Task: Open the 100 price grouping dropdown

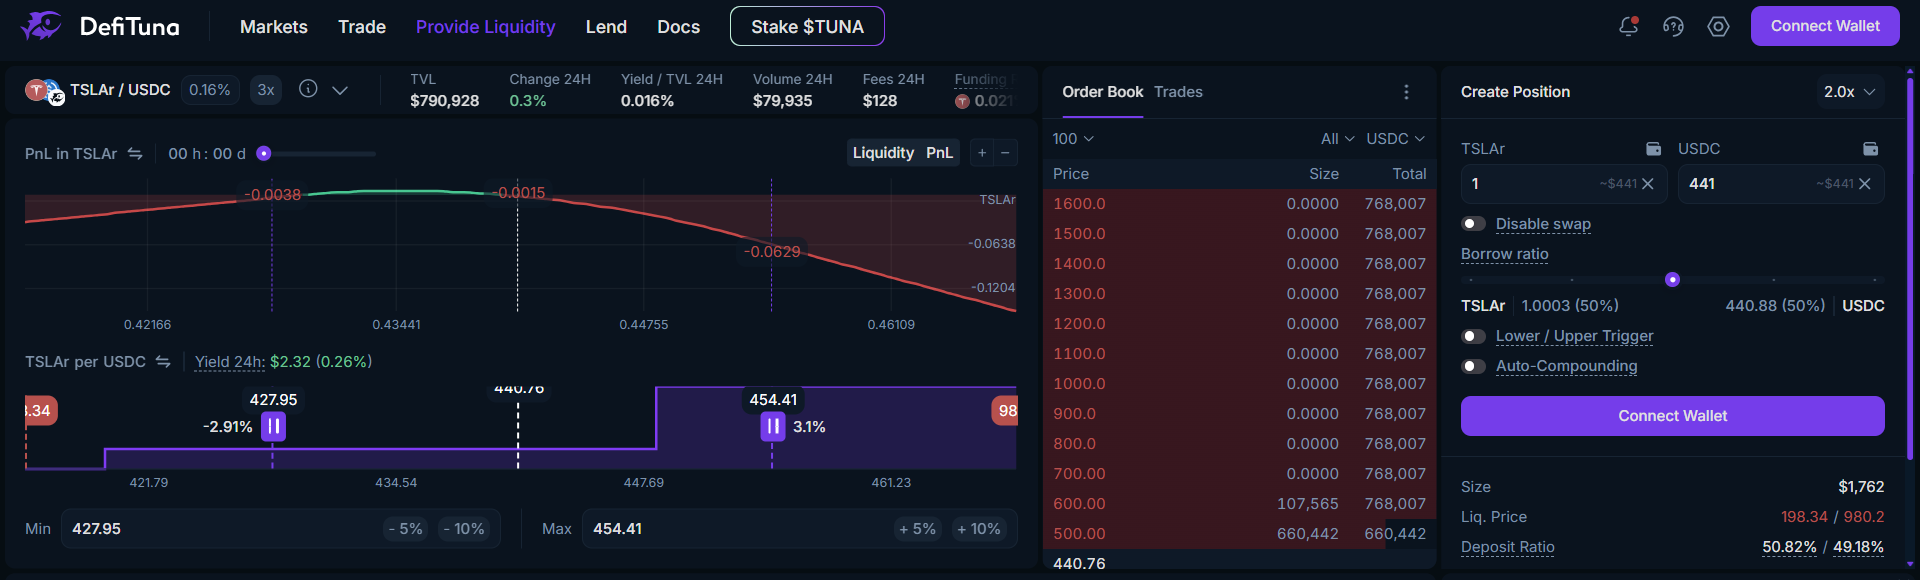Action: [1073, 139]
